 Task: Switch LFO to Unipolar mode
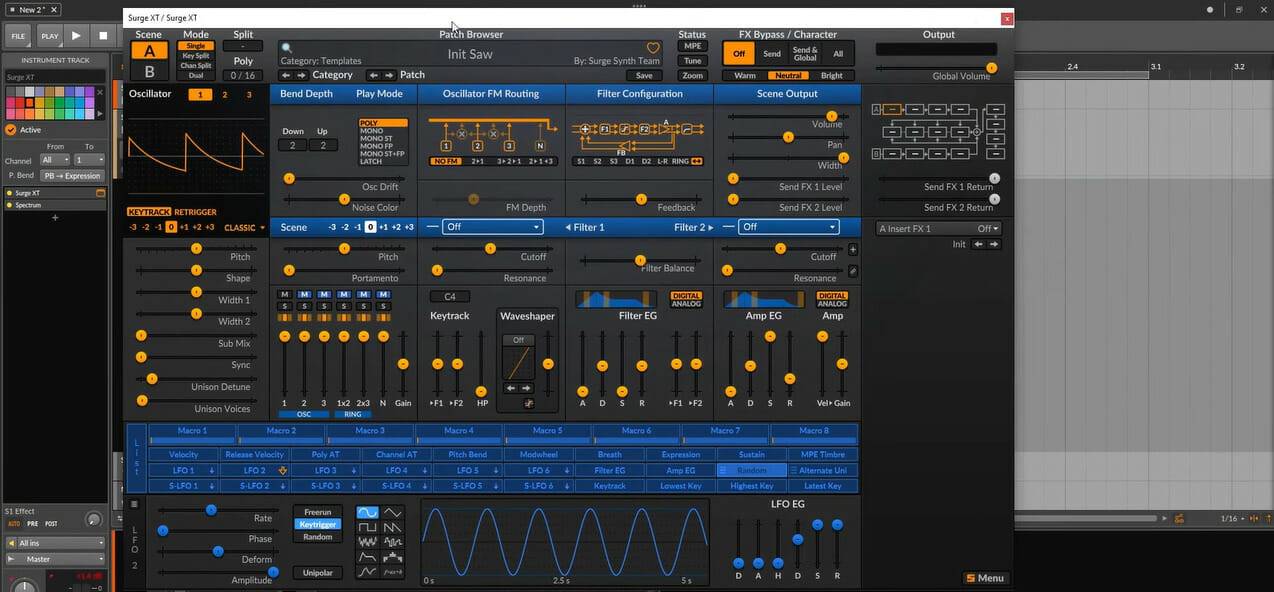coord(317,573)
